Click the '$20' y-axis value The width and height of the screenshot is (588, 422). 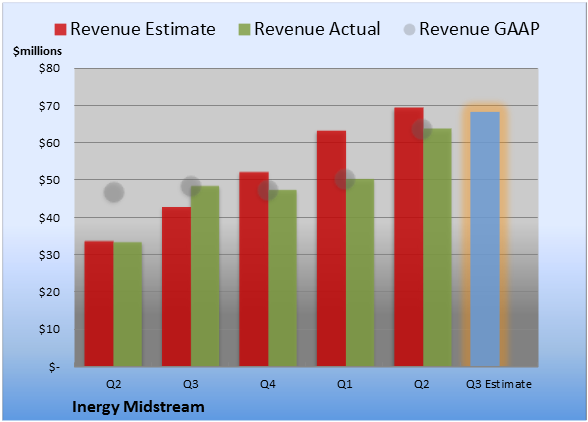click(49, 292)
